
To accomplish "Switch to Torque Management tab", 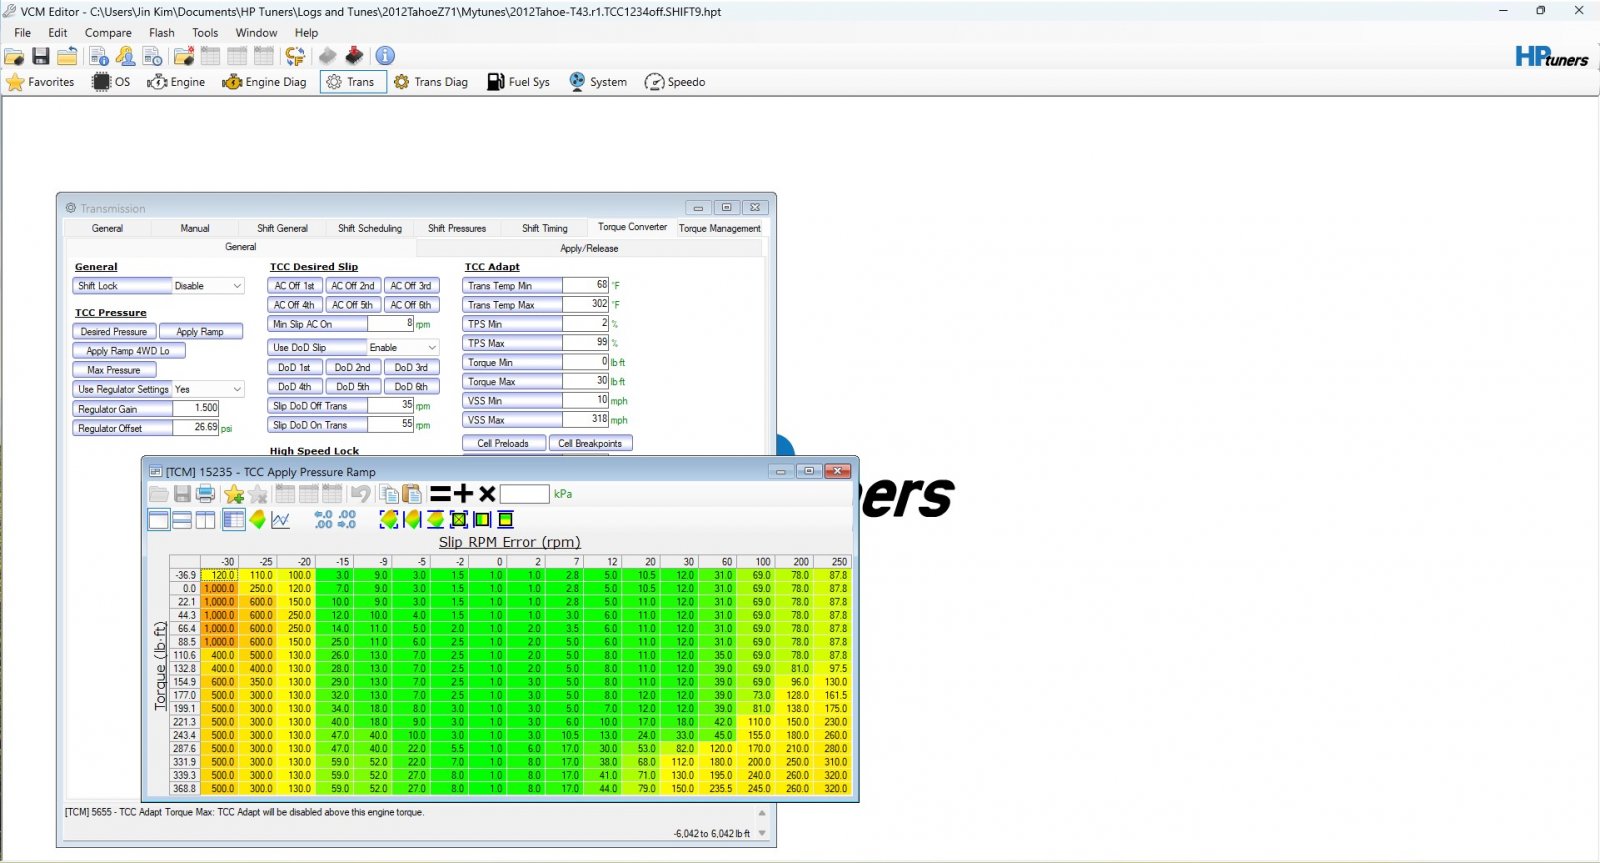I will point(720,228).
